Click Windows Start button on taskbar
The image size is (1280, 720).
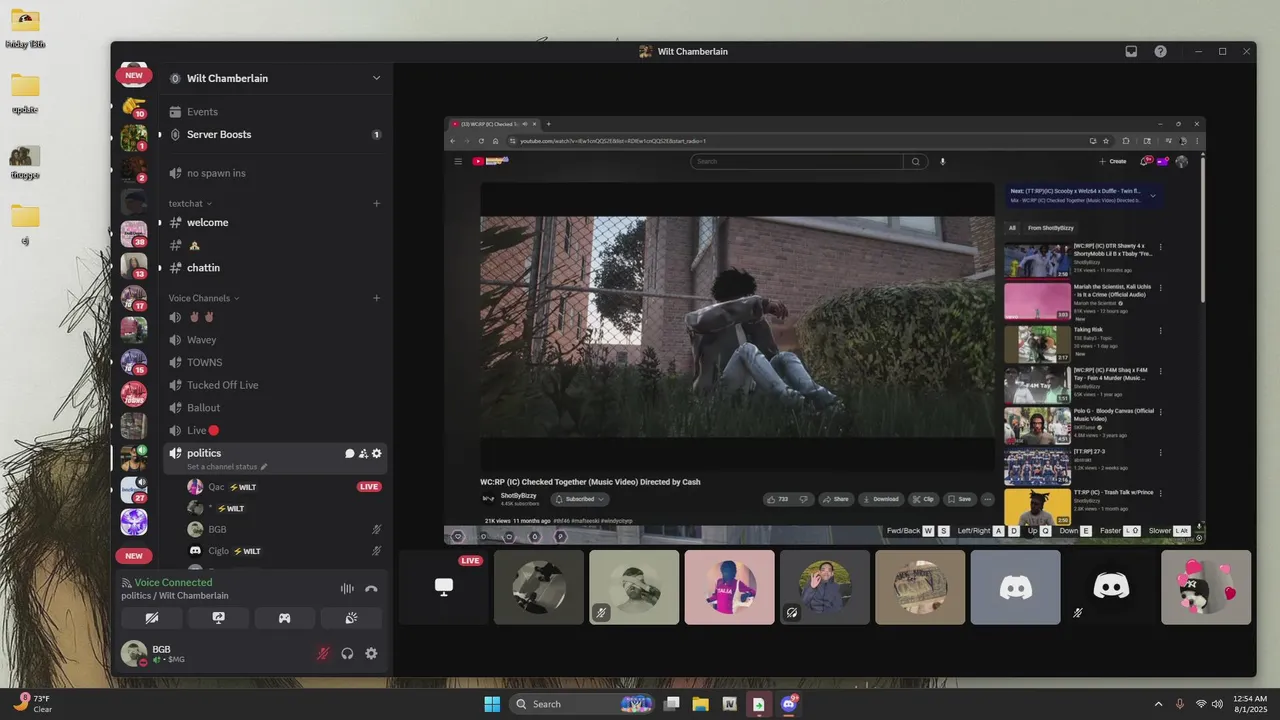coord(492,704)
